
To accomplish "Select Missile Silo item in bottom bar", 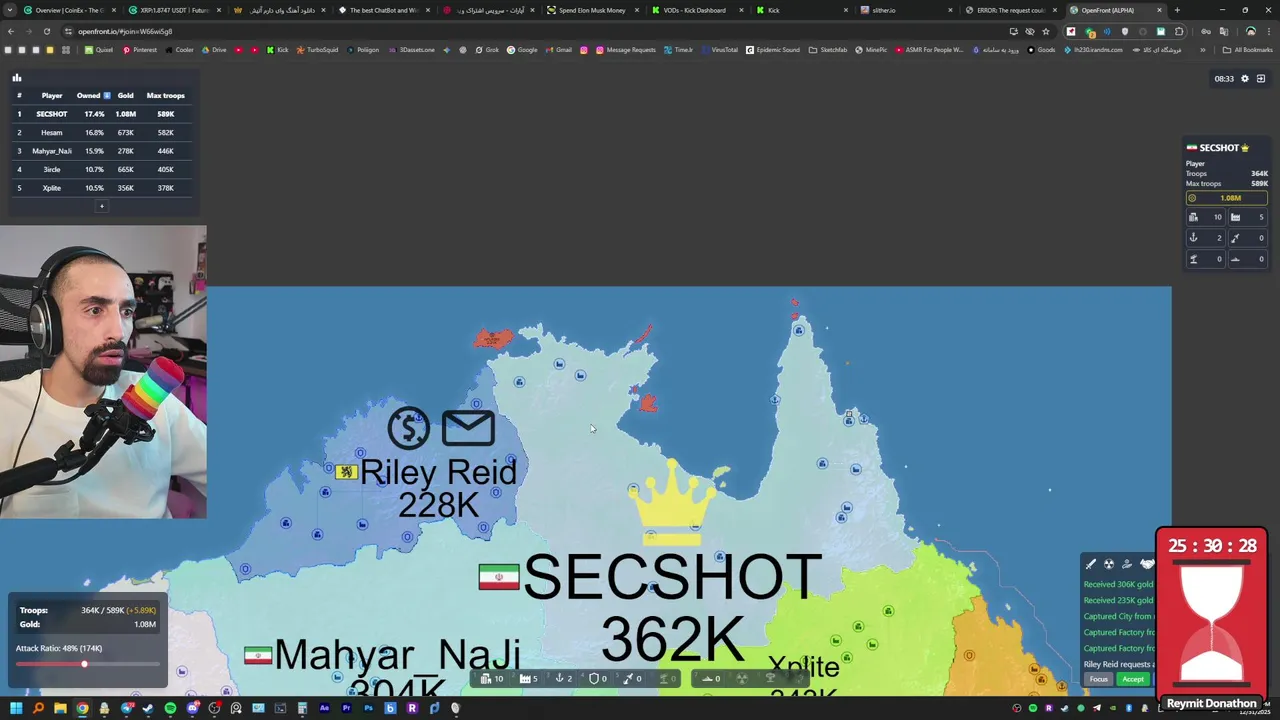I will (x=633, y=679).
